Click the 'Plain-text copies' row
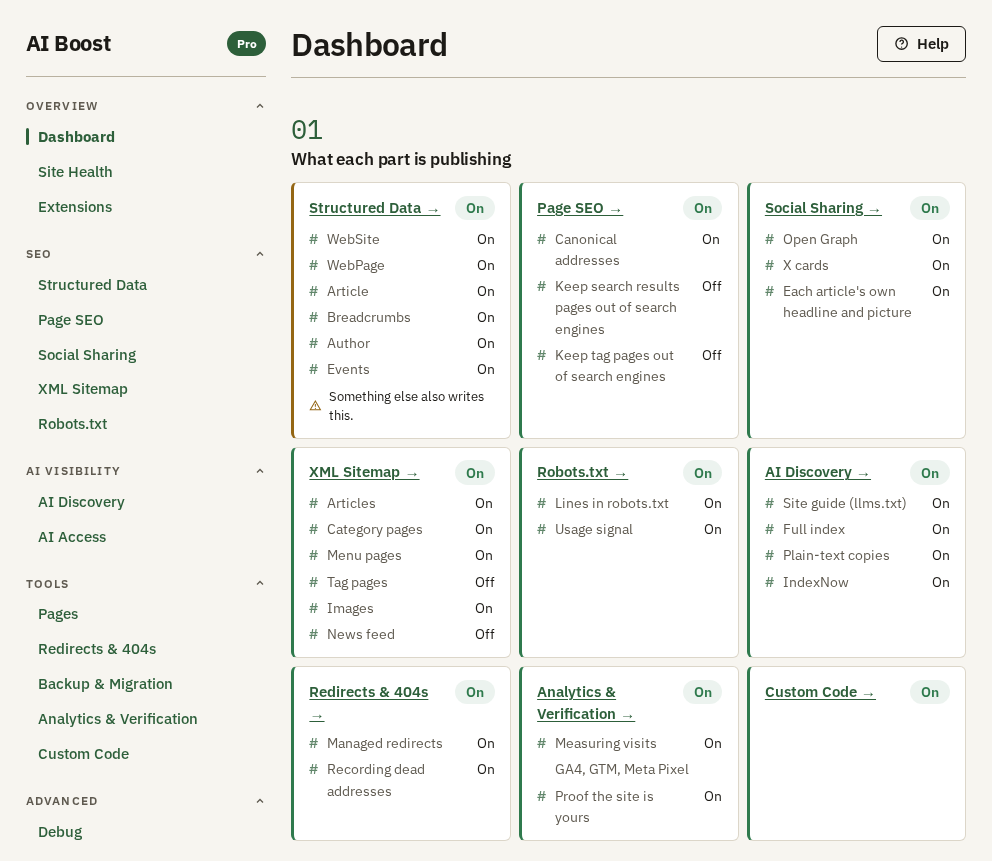This screenshot has width=992, height=861. tap(857, 555)
